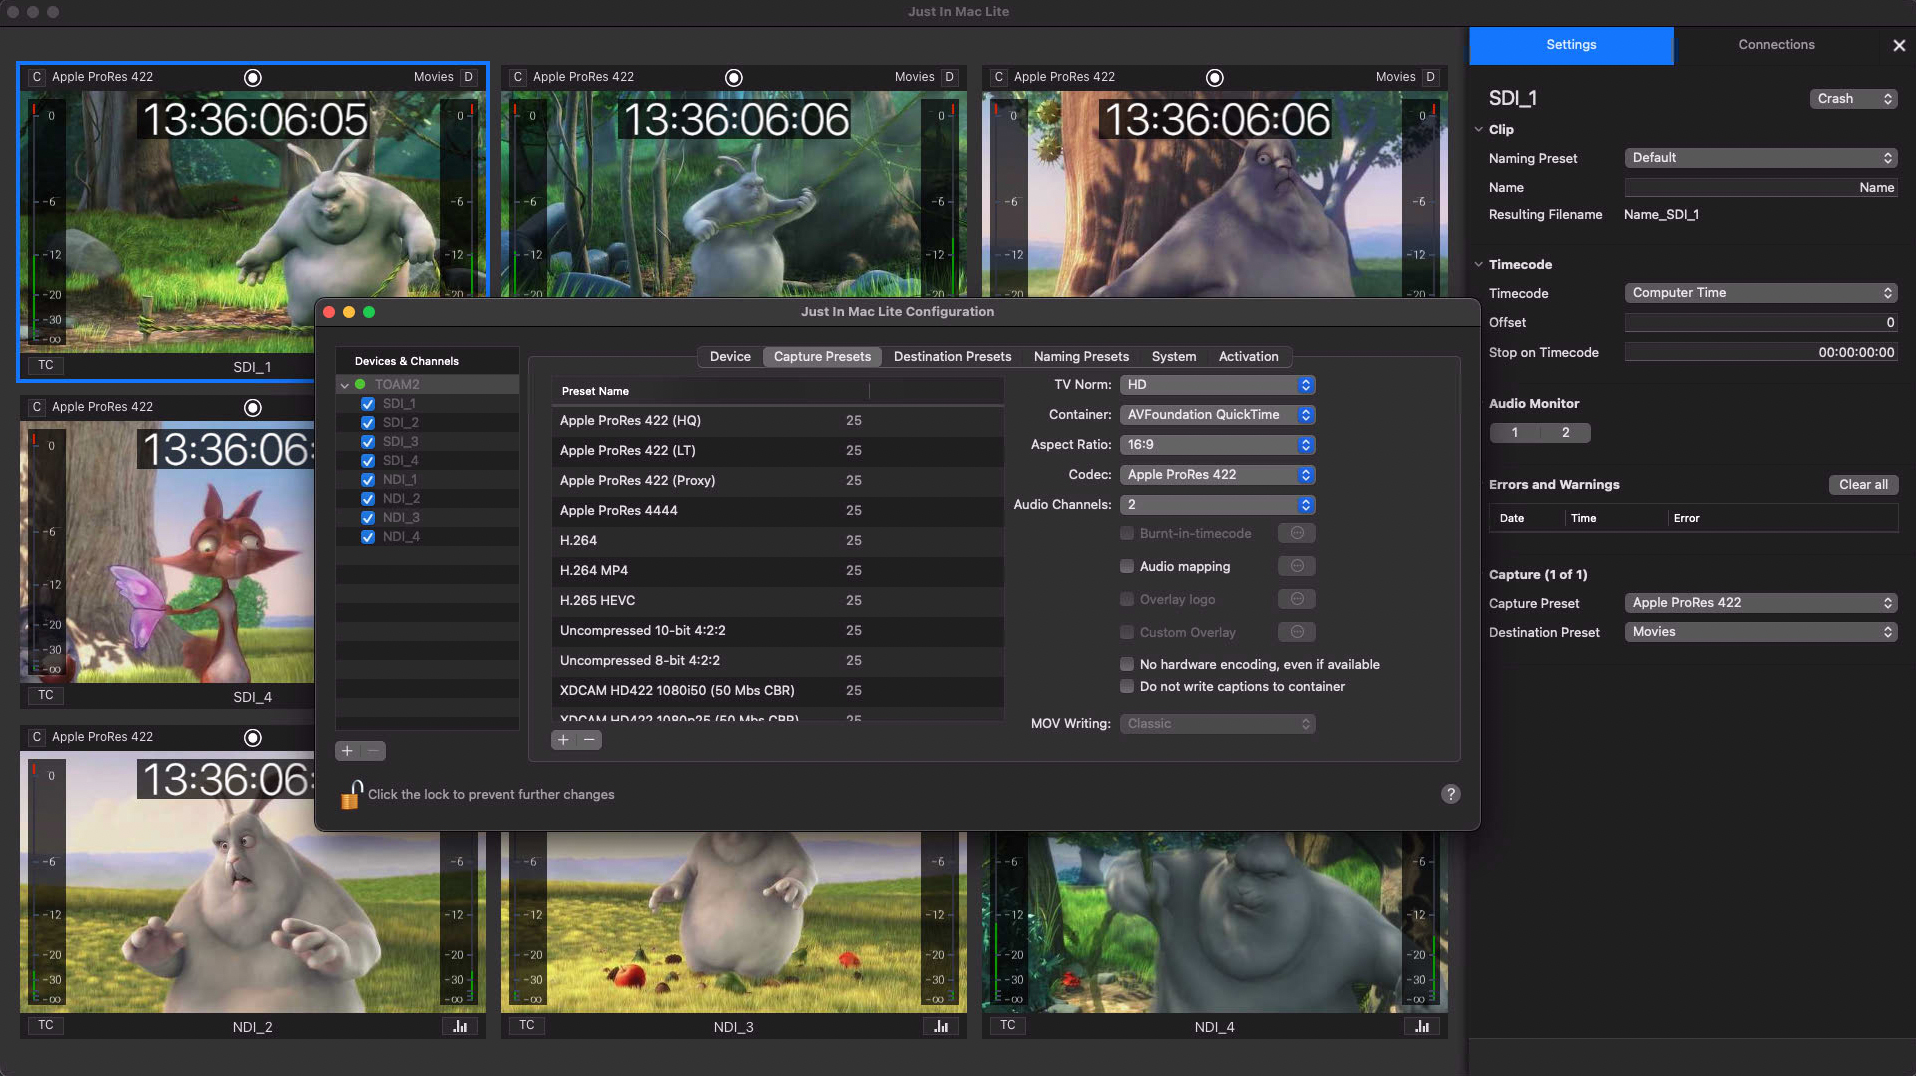Viewport: 1916px width, 1076px height.
Task: Open the Connections tab
Action: [1776, 45]
